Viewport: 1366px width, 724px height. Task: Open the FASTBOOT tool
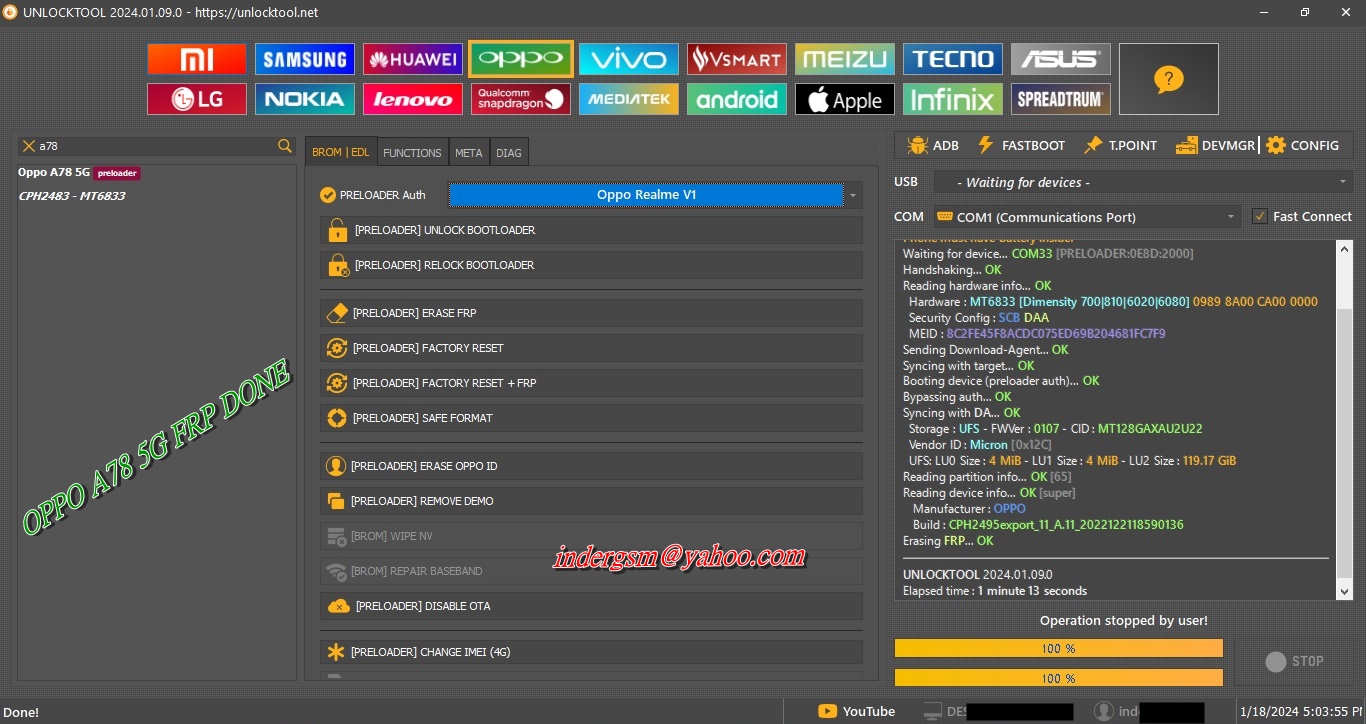1021,145
